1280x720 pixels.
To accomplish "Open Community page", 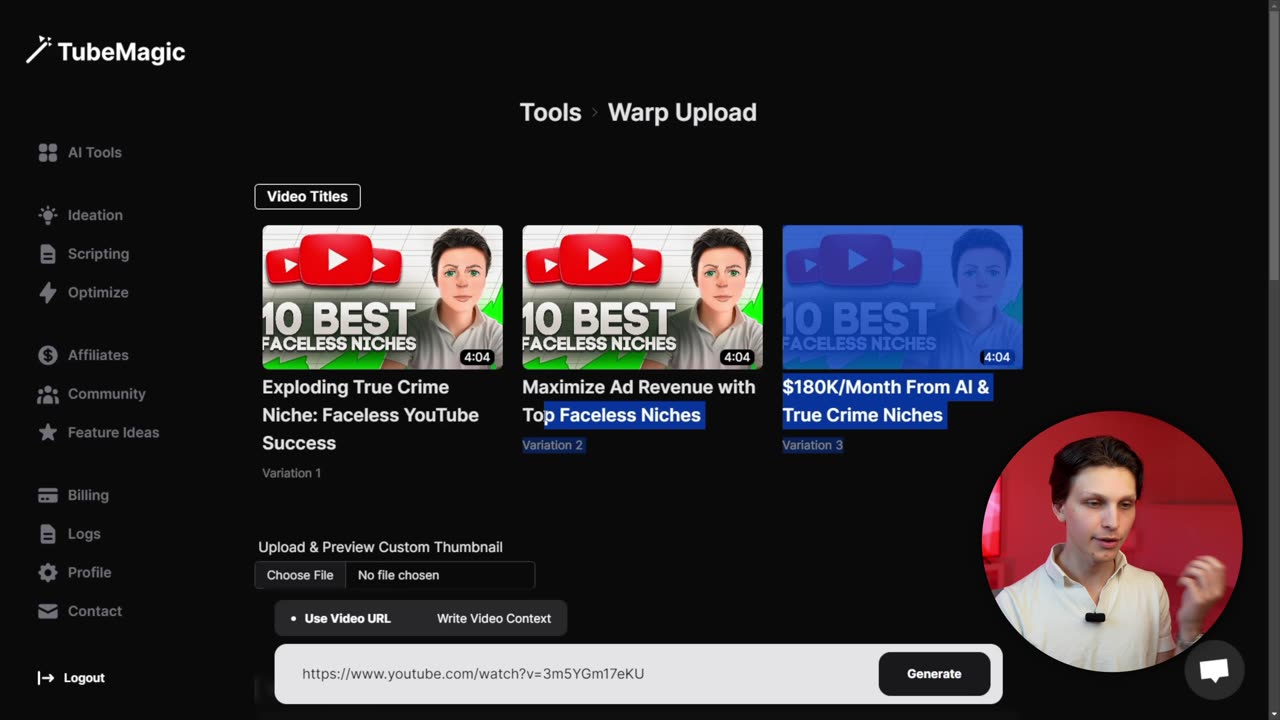I will click(x=107, y=394).
